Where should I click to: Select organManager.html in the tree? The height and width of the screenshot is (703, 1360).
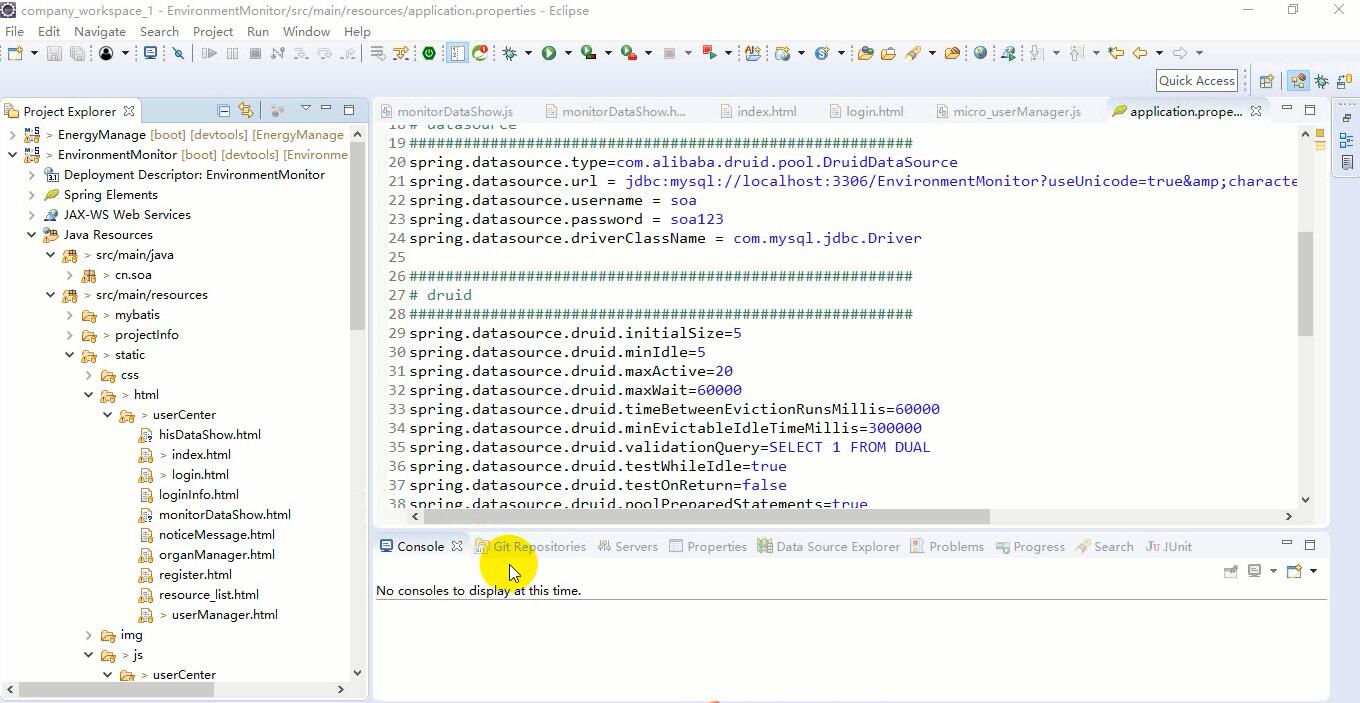tap(216, 555)
